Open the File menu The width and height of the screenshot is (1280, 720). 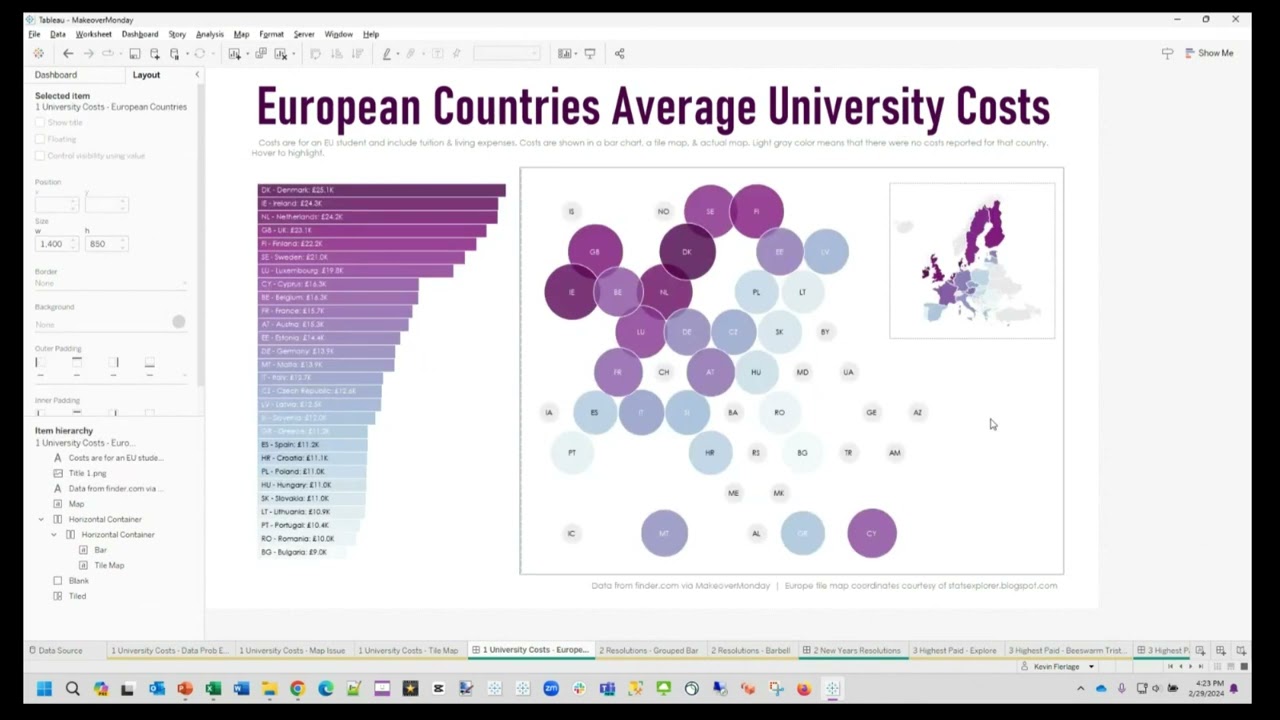(x=34, y=34)
